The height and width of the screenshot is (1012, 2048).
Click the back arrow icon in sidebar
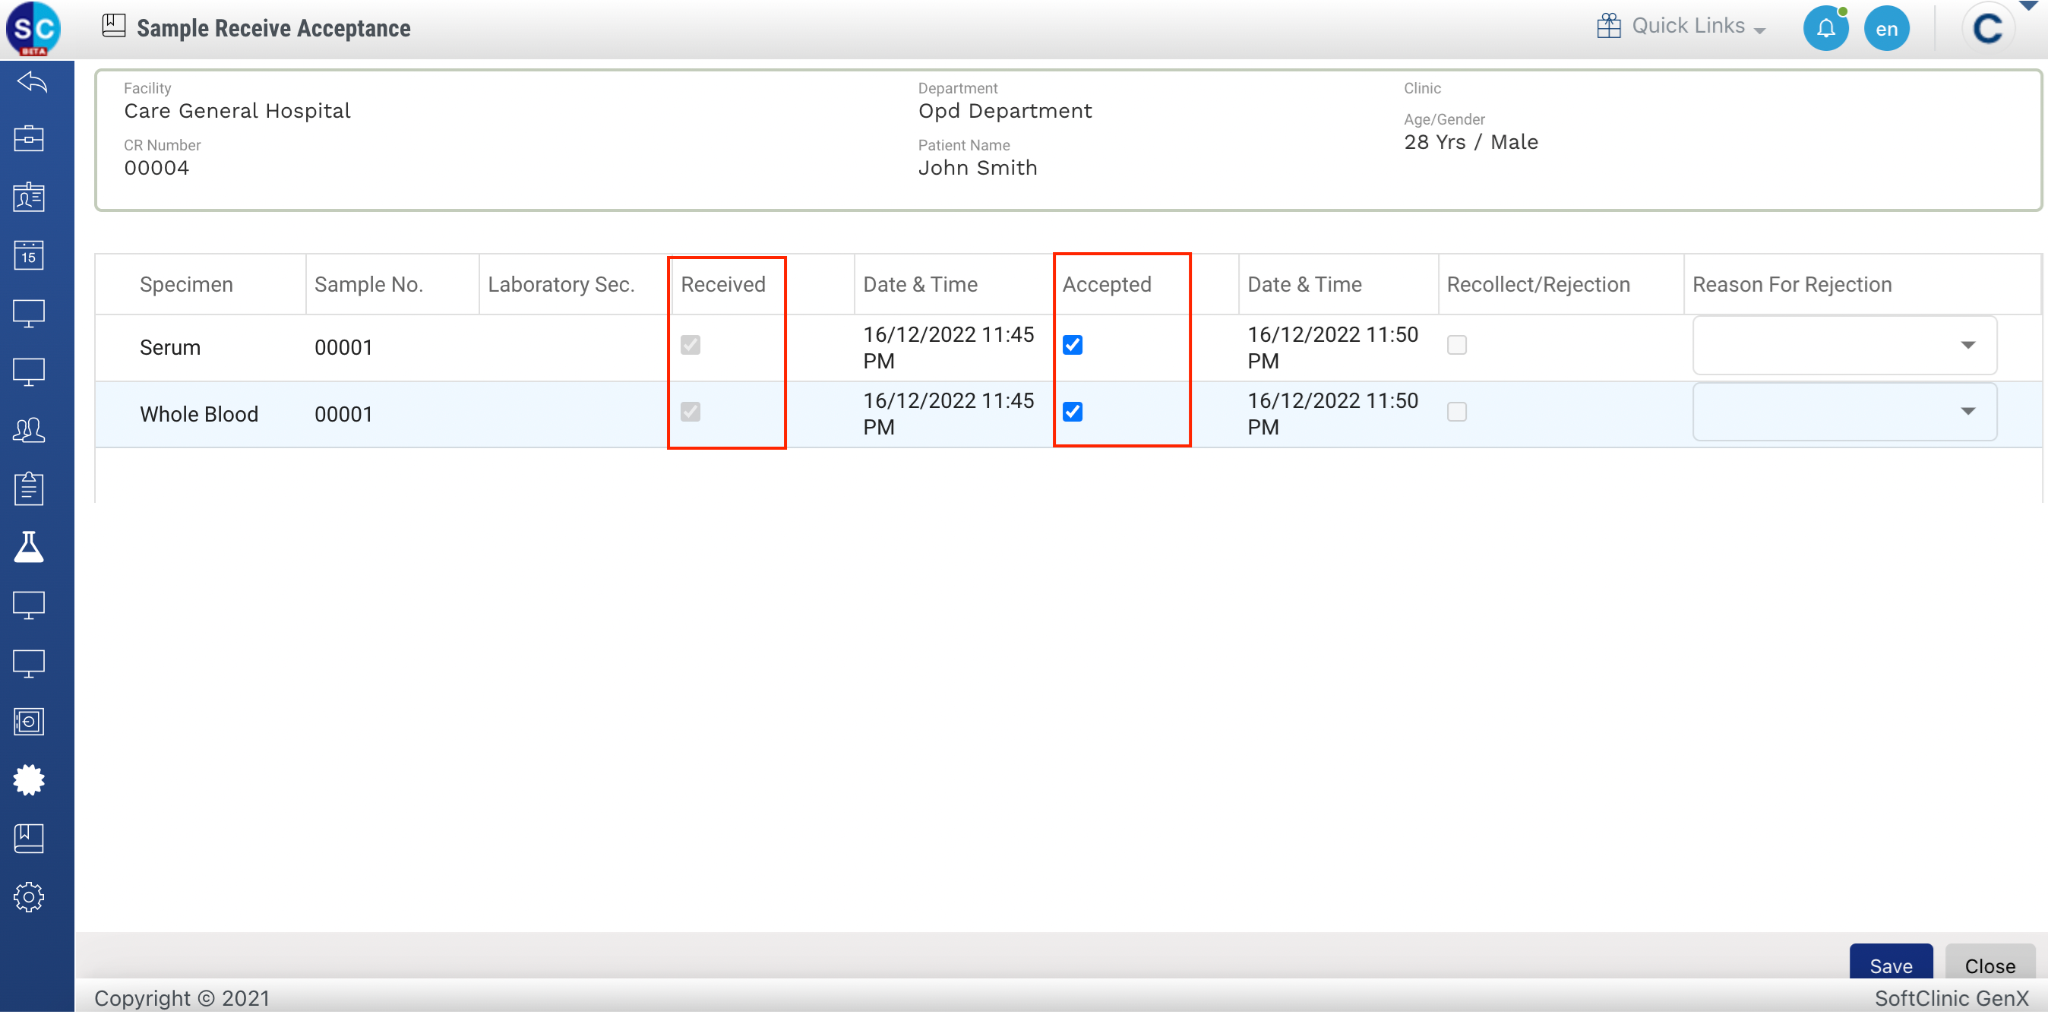pyautogui.click(x=30, y=82)
